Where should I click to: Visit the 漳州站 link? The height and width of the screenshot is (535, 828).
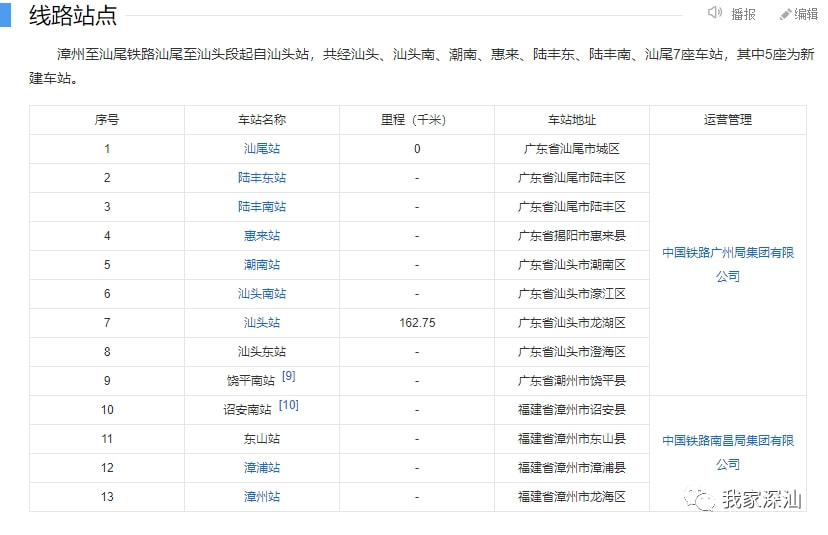(262, 497)
